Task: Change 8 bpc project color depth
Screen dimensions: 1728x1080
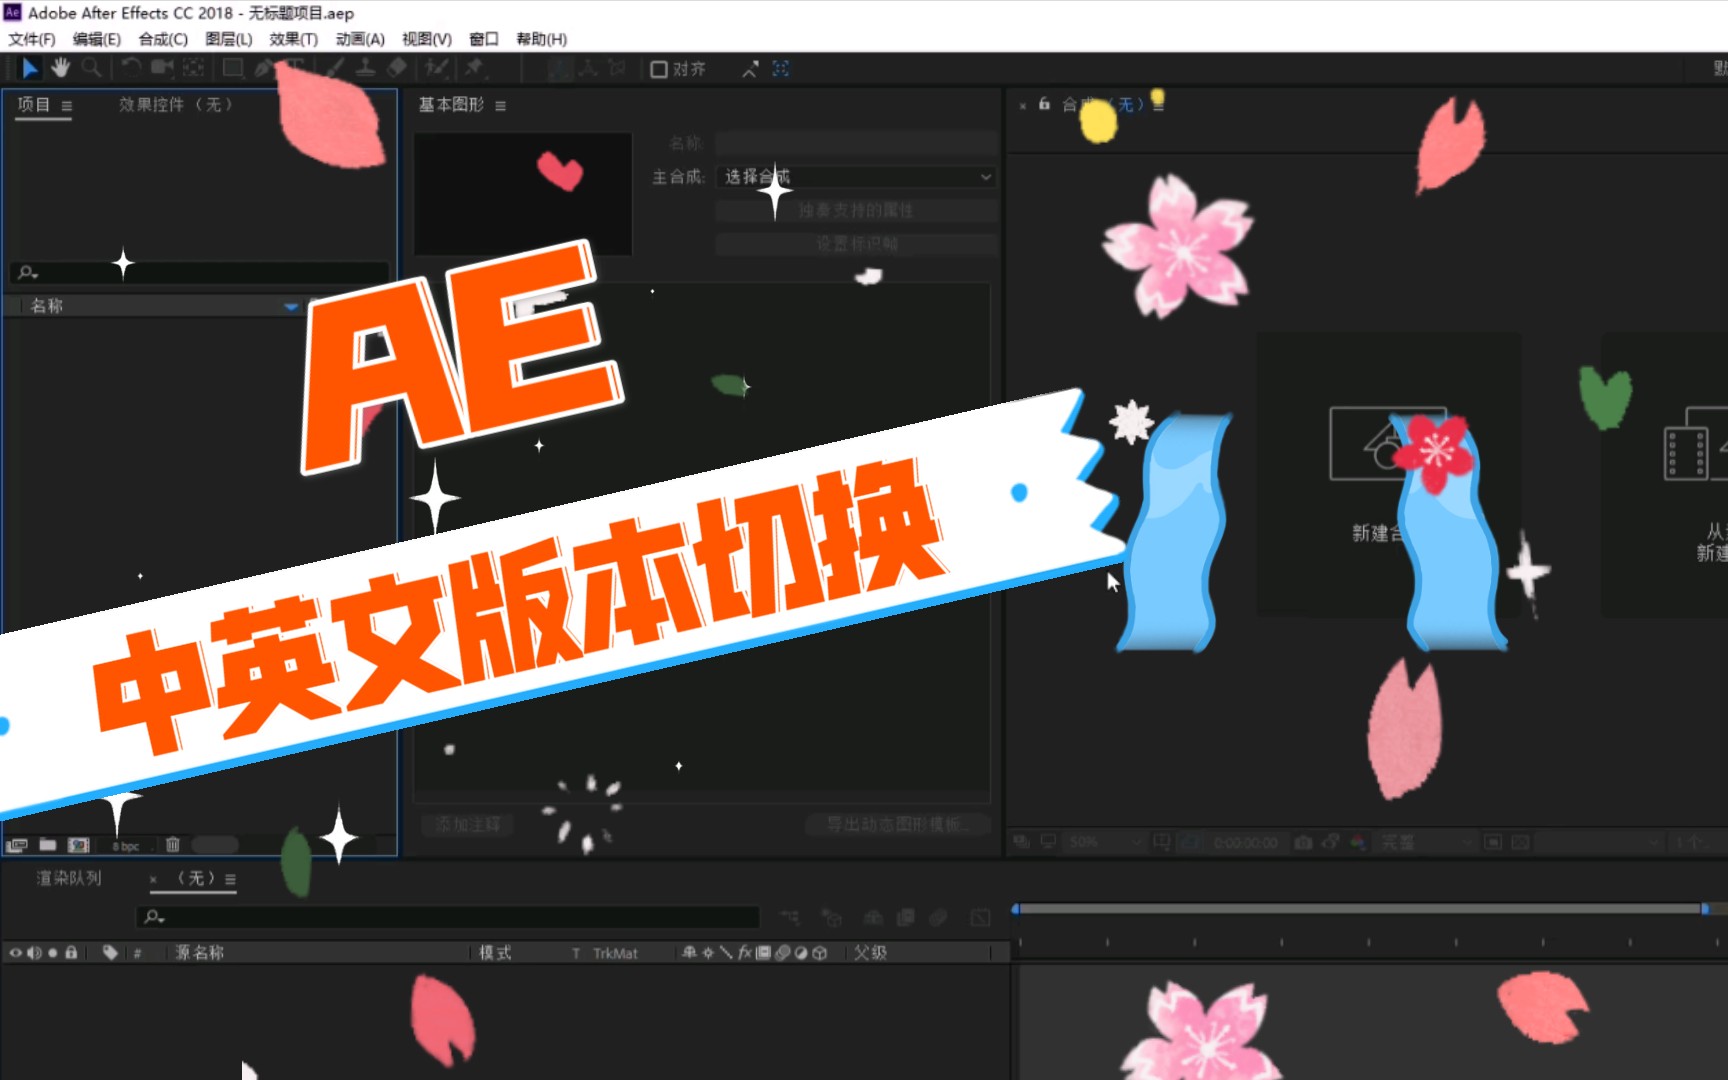Action: (125, 845)
